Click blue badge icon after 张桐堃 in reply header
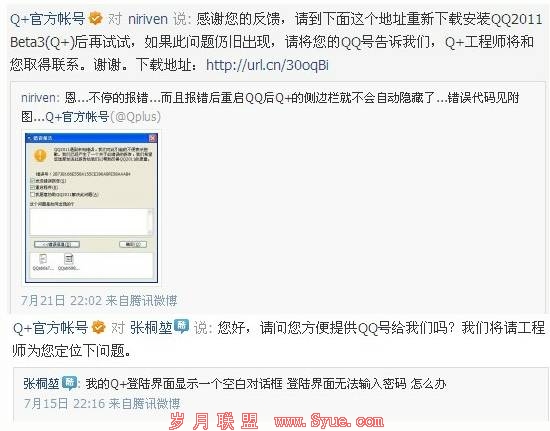The image size is (550, 431). [181, 326]
